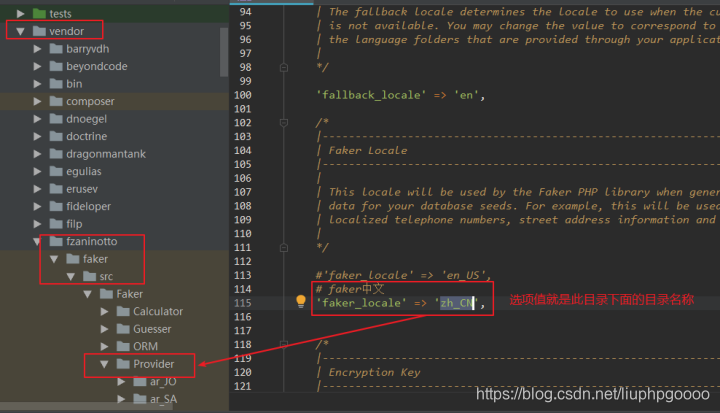The height and width of the screenshot is (413, 720).
Task: Collapse the src folder arrow
Action: click(x=71, y=277)
